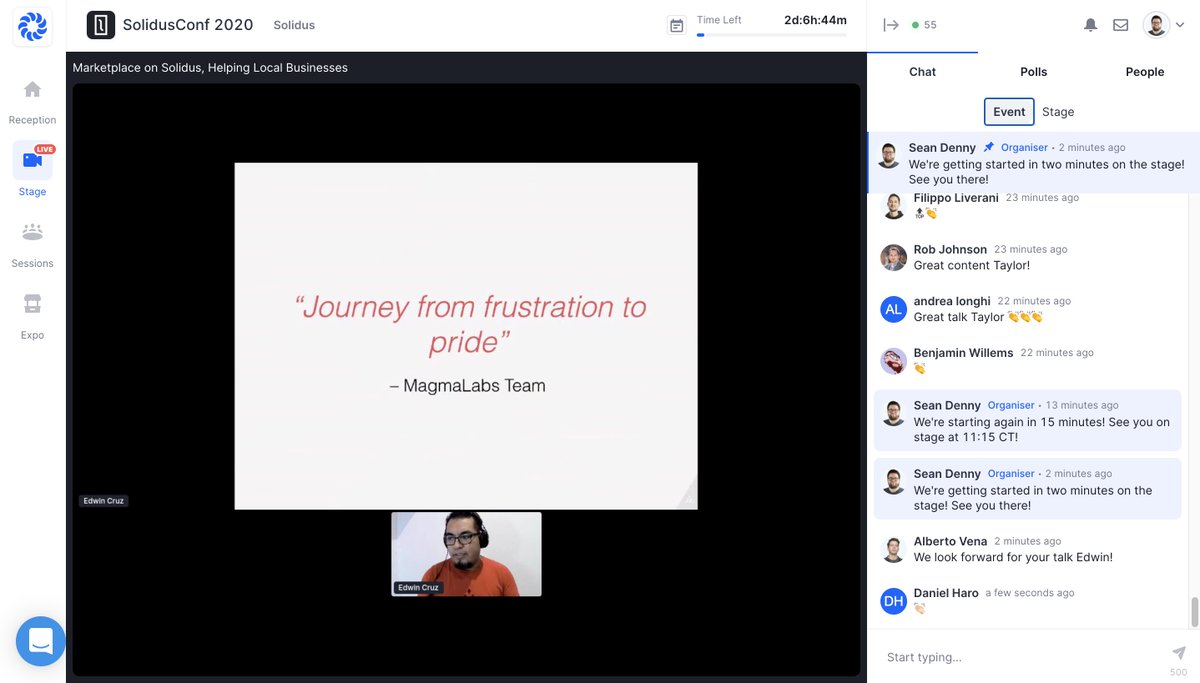Click the SolidusConf 2020 title
The height and width of the screenshot is (683, 1200).
click(188, 25)
